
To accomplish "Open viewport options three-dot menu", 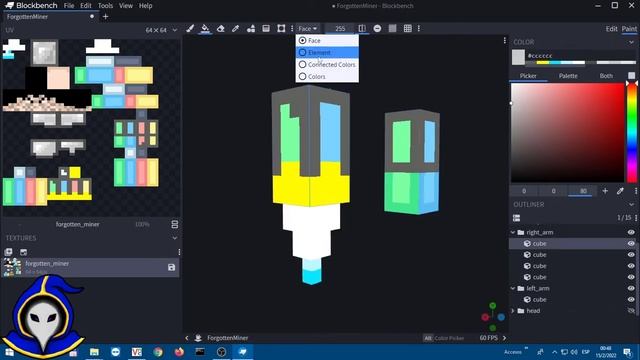I will click(504, 40).
